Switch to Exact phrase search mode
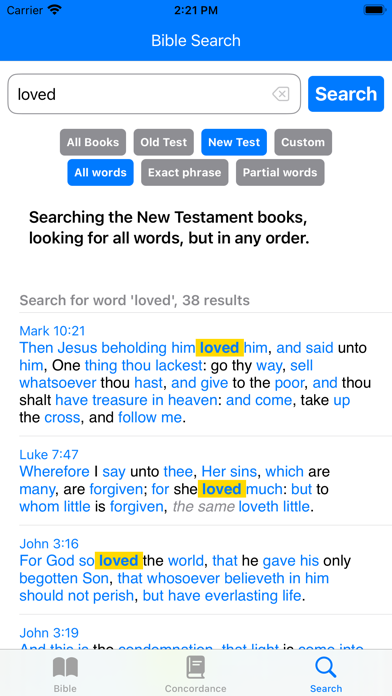 pyautogui.click(x=185, y=172)
